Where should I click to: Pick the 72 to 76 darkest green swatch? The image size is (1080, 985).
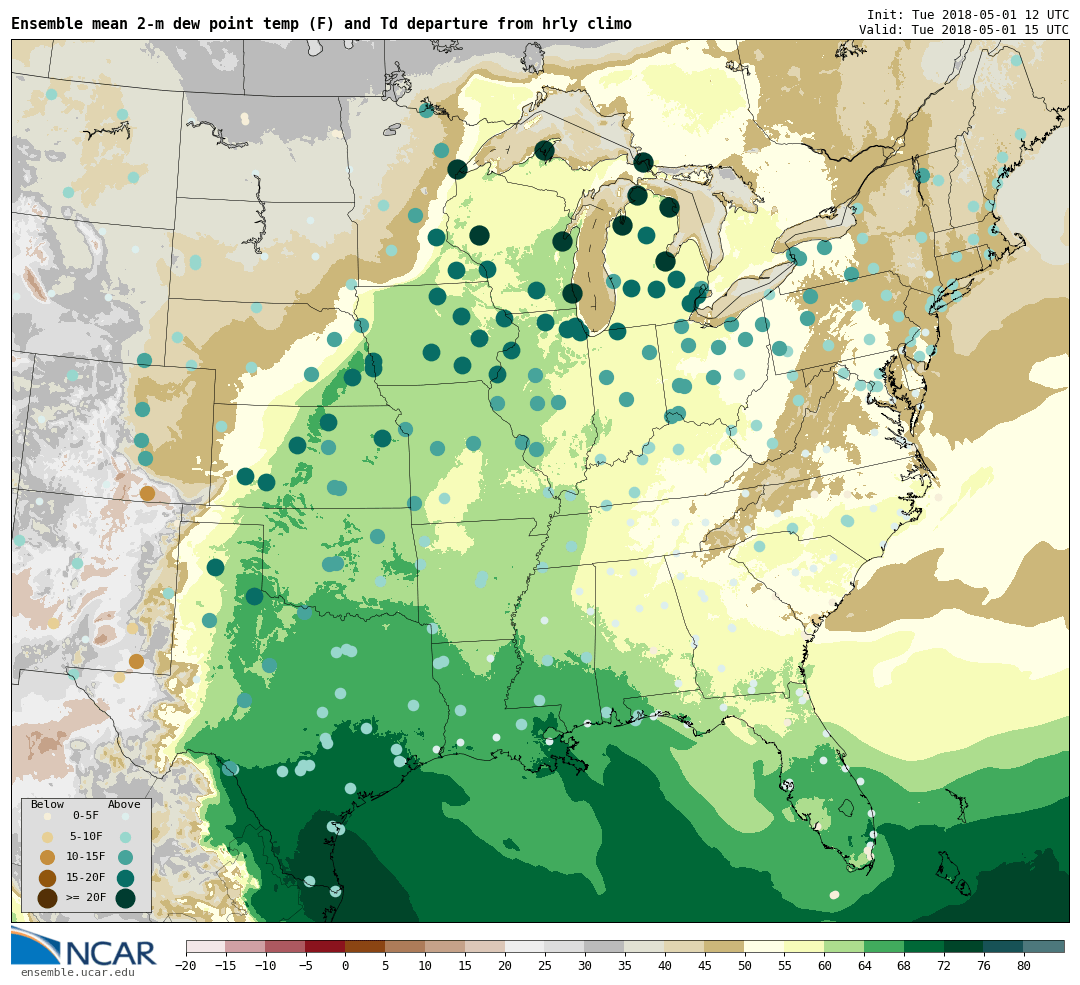point(964,946)
